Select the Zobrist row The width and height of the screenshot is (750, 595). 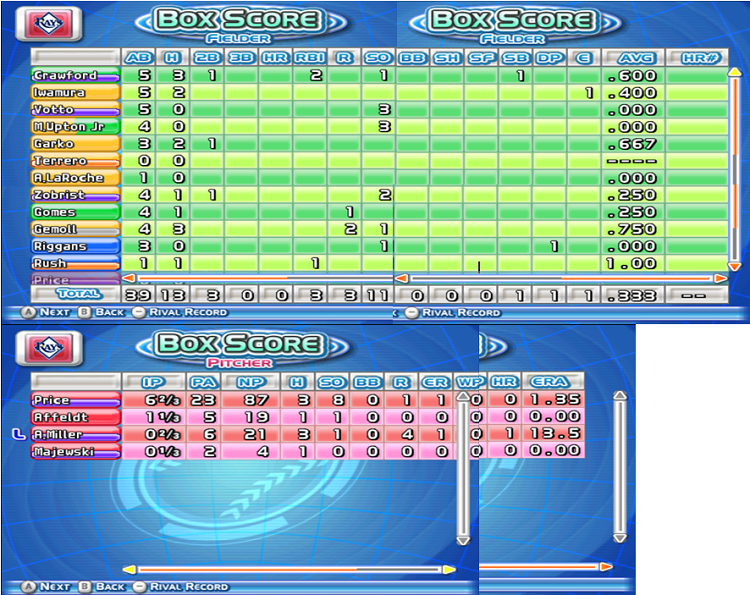pyautogui.click(x=379, y=195)
